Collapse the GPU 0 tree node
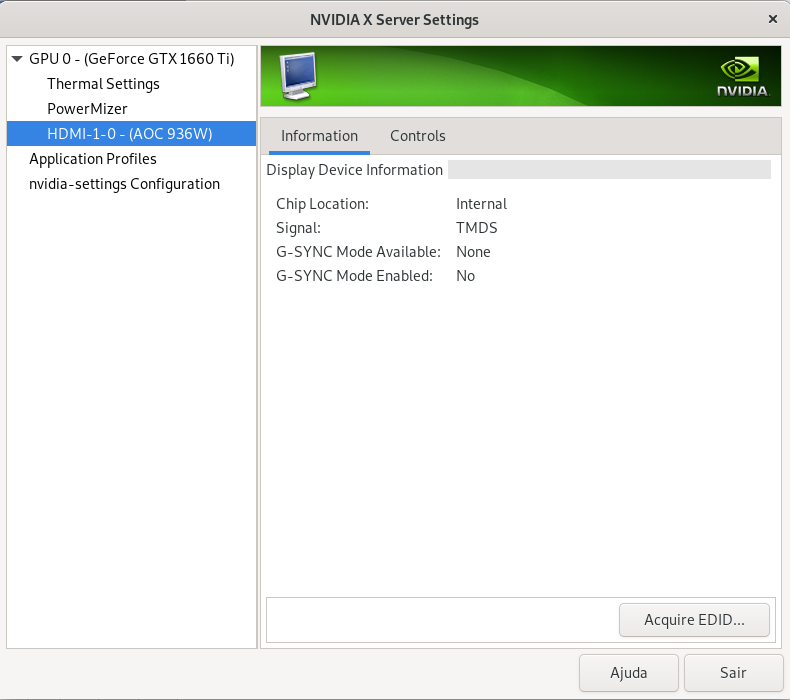 (x=17, y=59)
